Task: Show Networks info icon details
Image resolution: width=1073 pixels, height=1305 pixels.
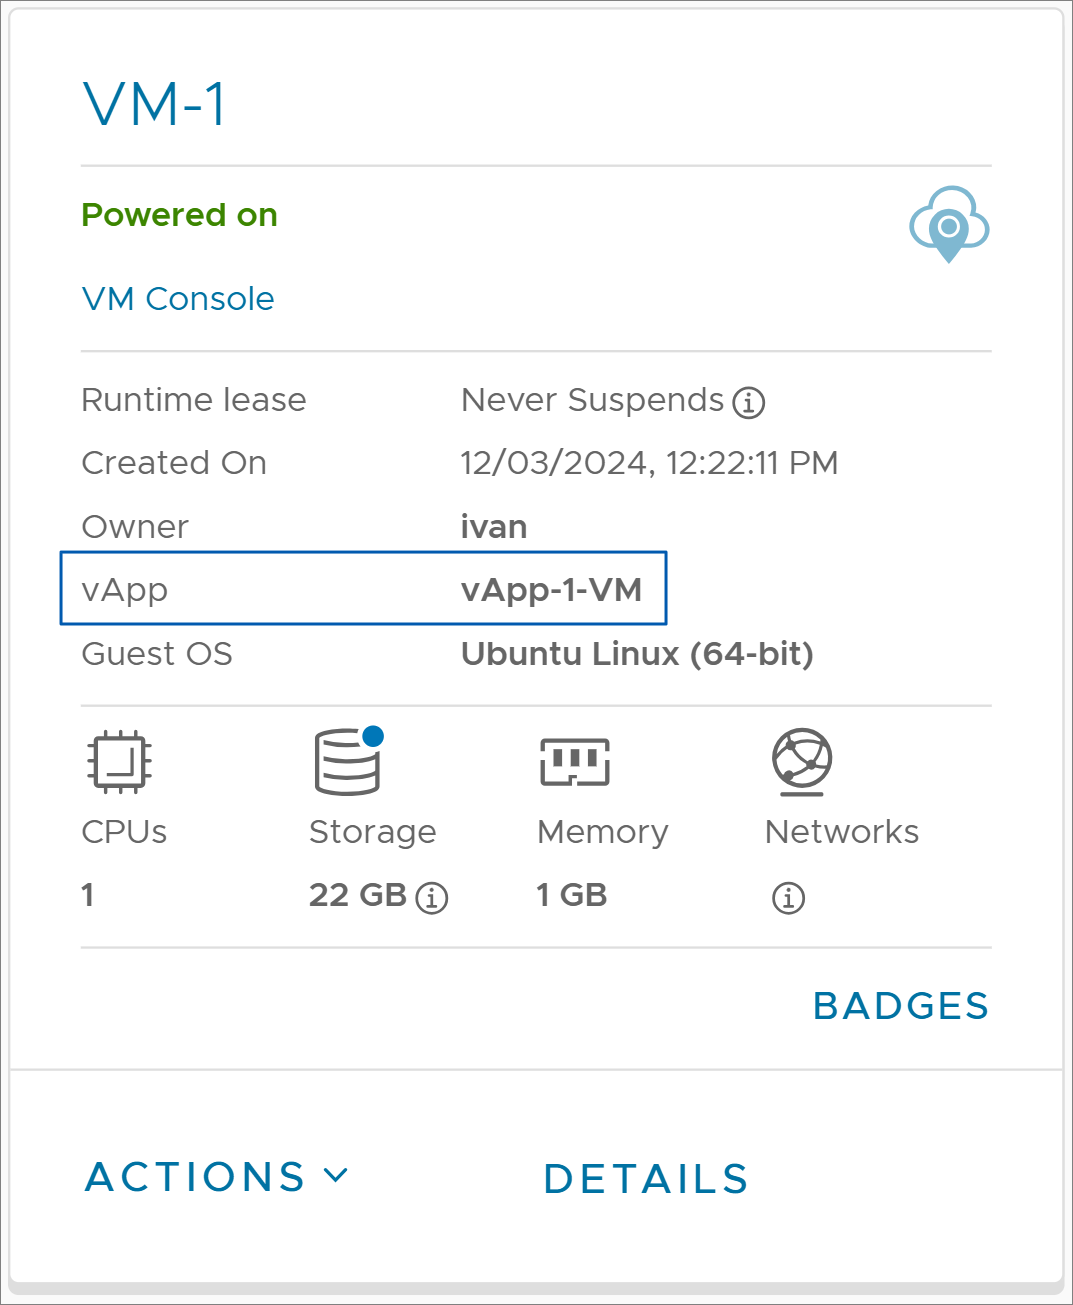Action: [x=788, y=897]
